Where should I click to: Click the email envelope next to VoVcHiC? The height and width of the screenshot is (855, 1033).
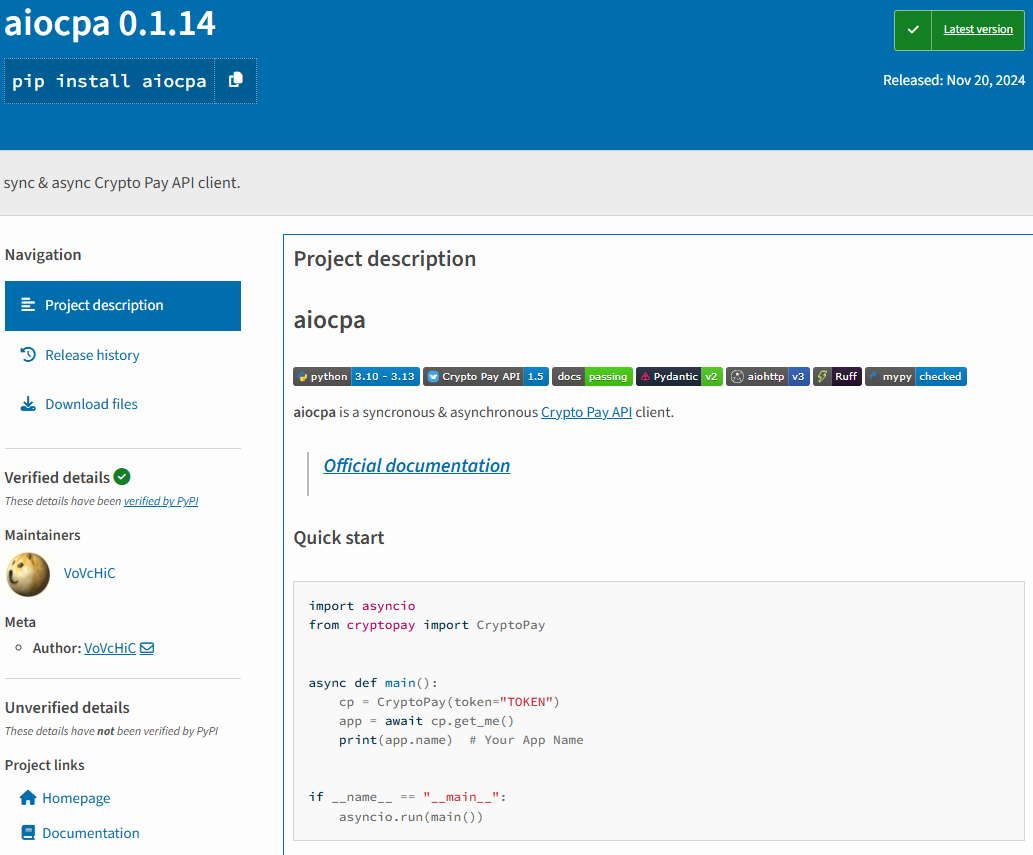(147, 648)
